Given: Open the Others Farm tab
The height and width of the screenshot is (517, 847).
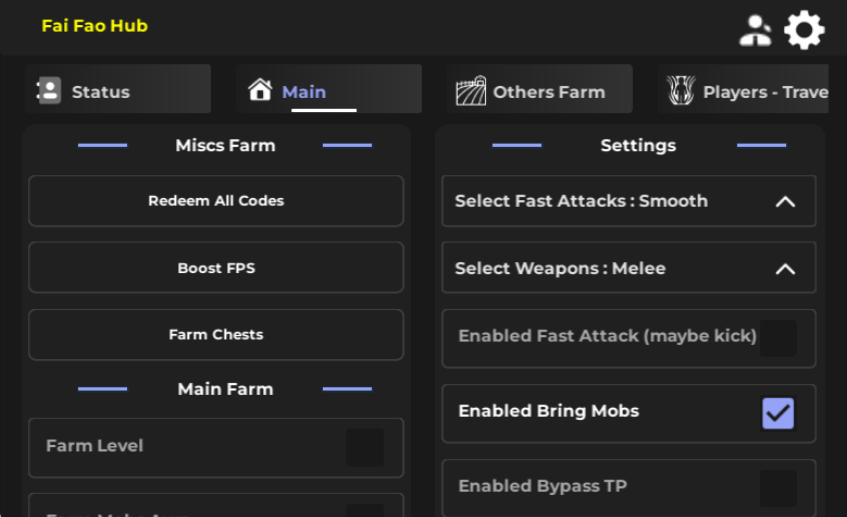Looking at the screenshot, I should click(540, 89).
